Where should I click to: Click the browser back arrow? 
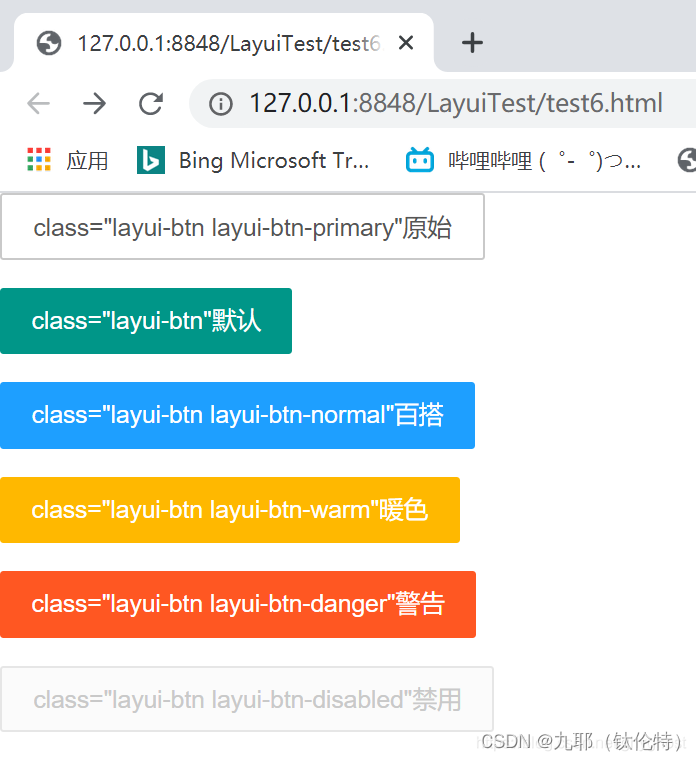38,103
